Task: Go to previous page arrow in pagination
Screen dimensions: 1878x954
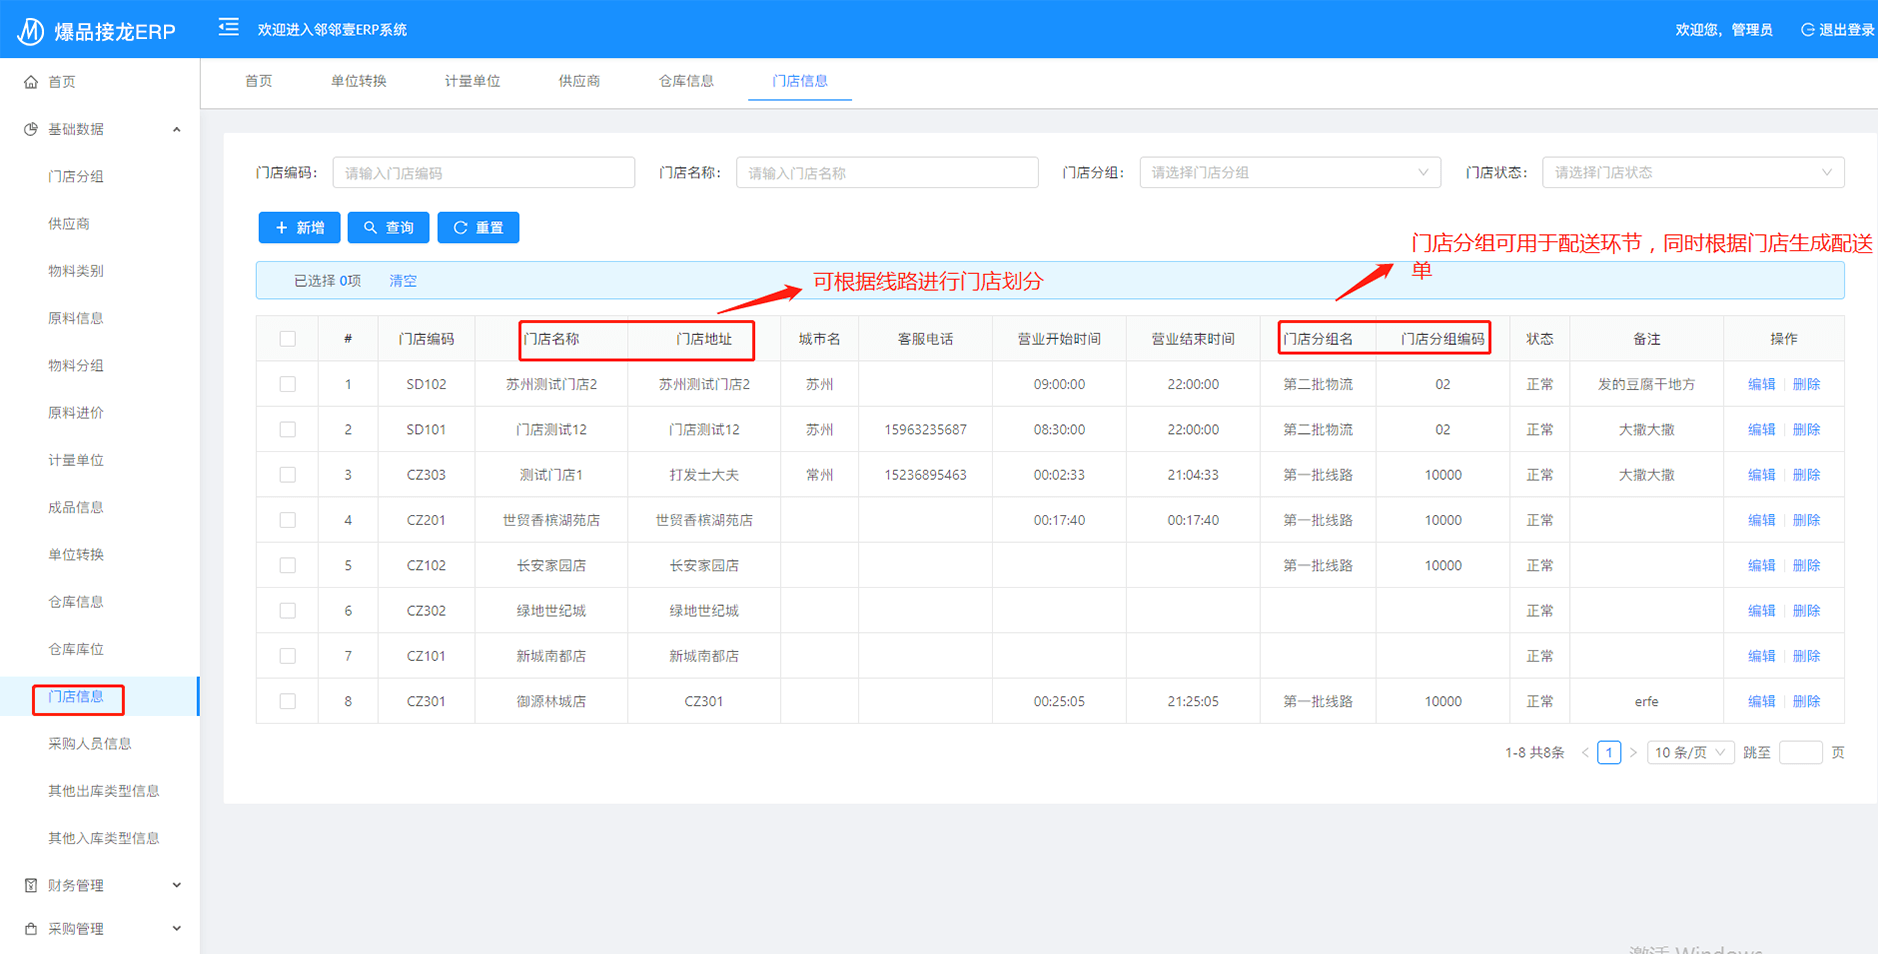Action: 1585,752
